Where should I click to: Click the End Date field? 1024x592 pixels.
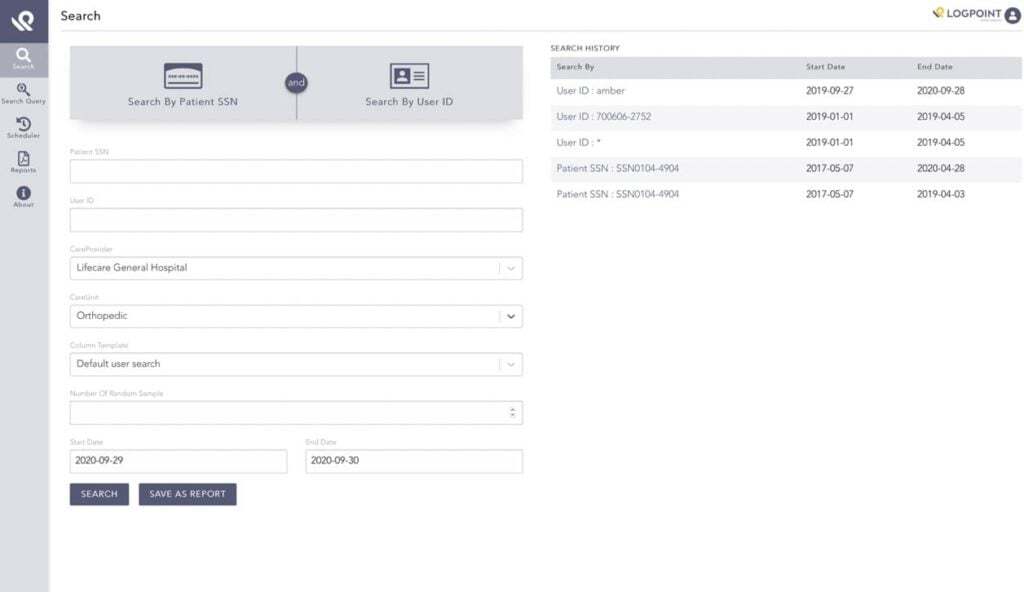coord(413,461)
